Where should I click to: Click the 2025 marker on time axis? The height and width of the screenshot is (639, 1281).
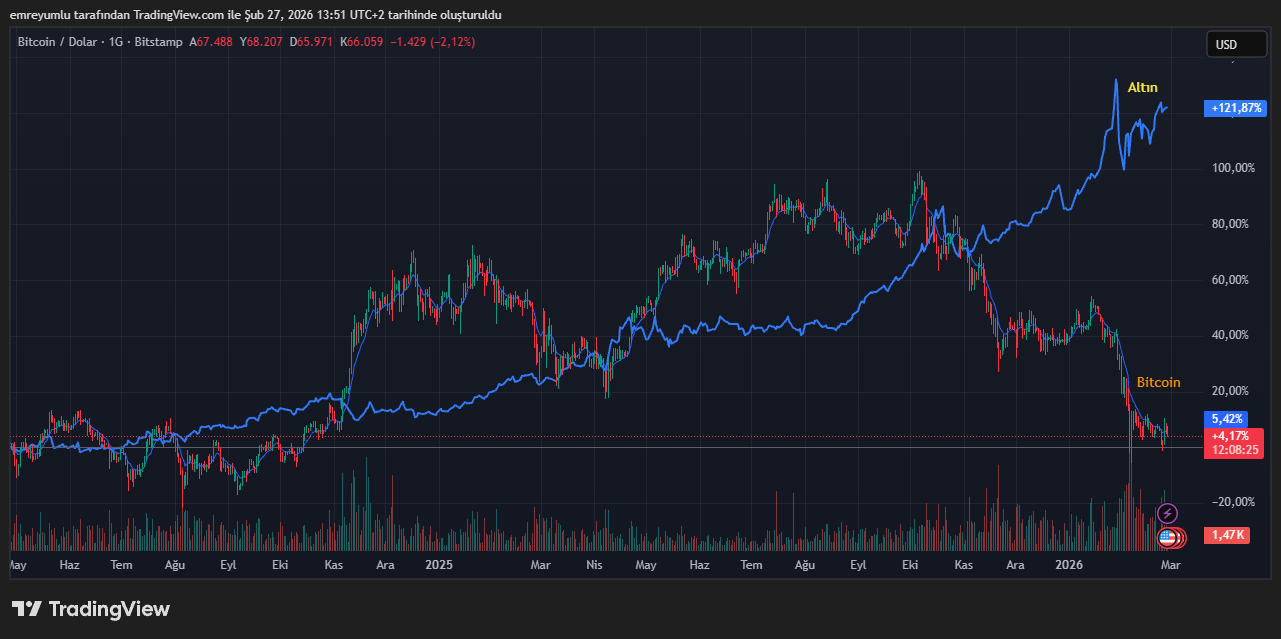438,565
